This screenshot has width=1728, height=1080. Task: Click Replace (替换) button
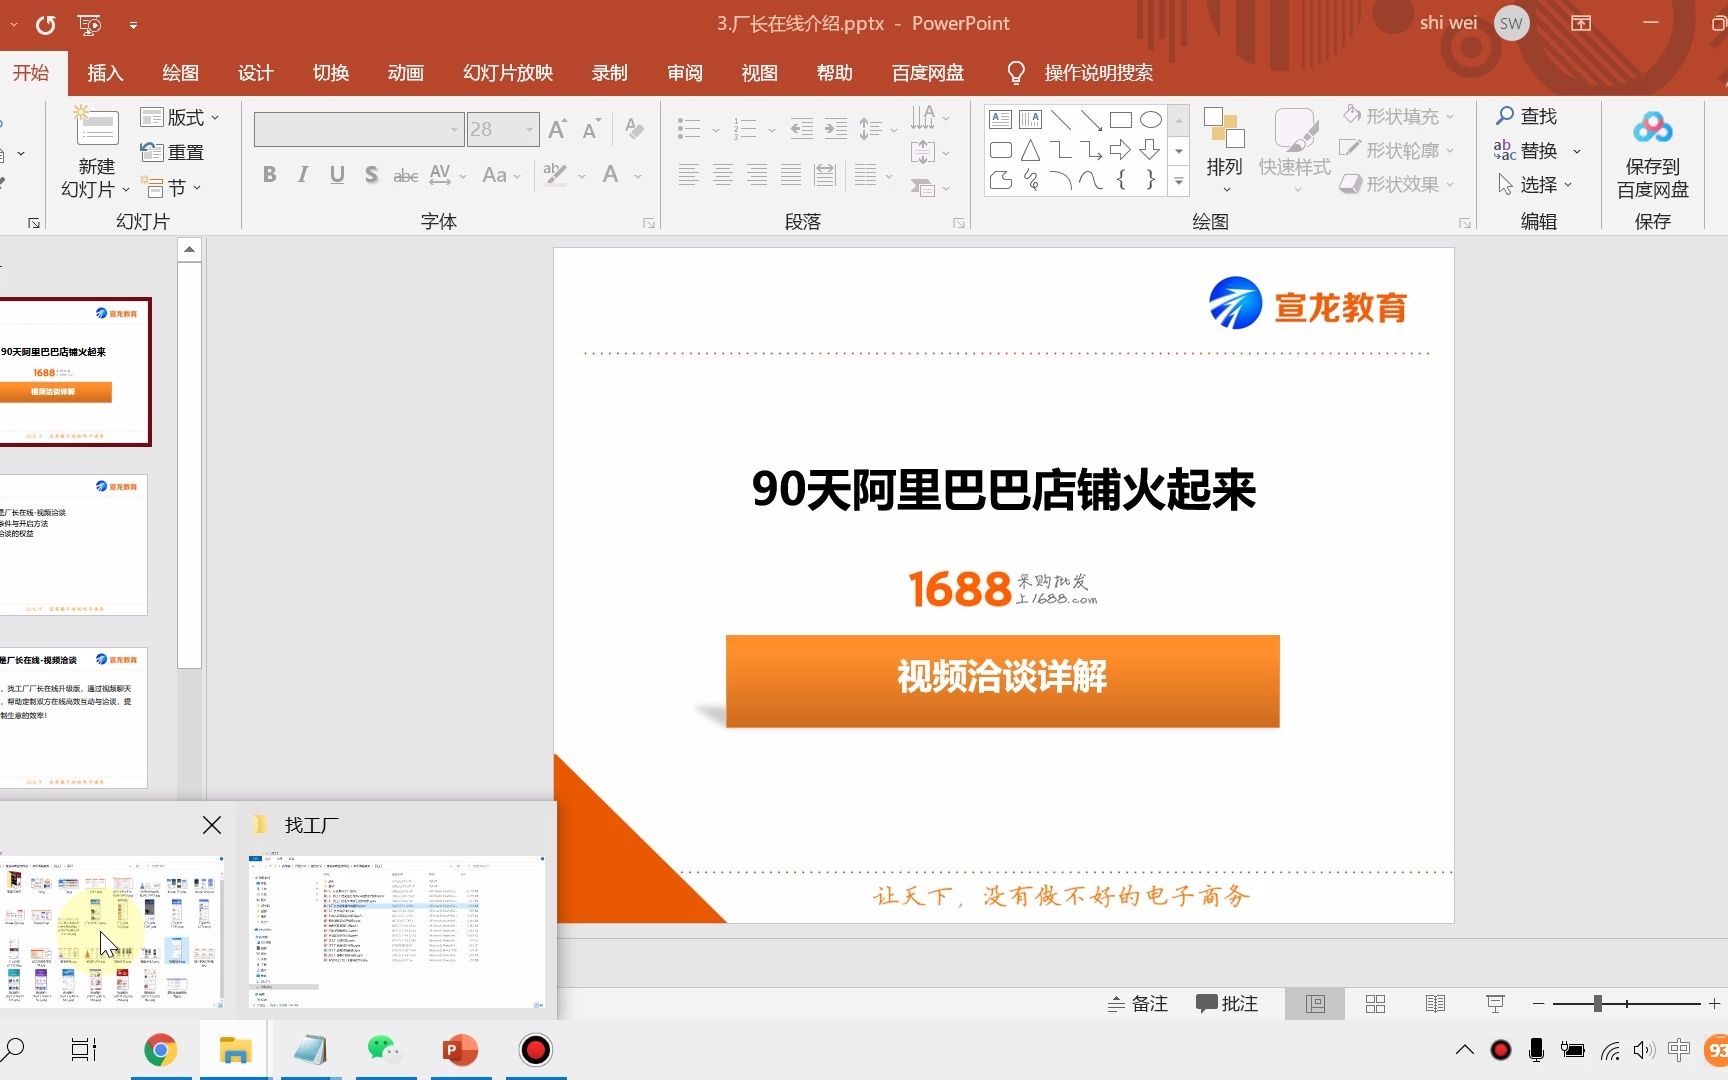[1527, 150]
